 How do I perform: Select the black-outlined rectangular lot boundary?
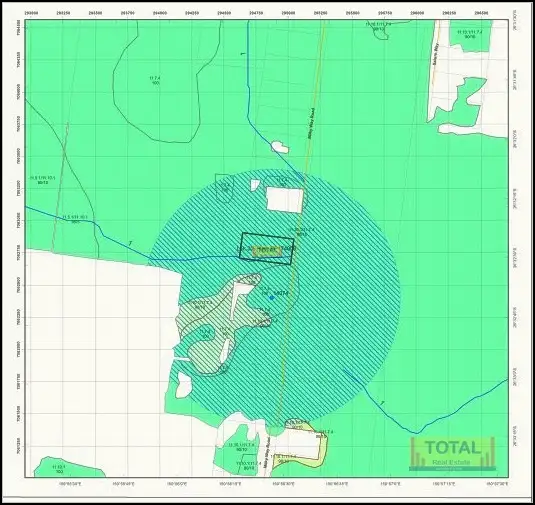click(x=266, y=248)
